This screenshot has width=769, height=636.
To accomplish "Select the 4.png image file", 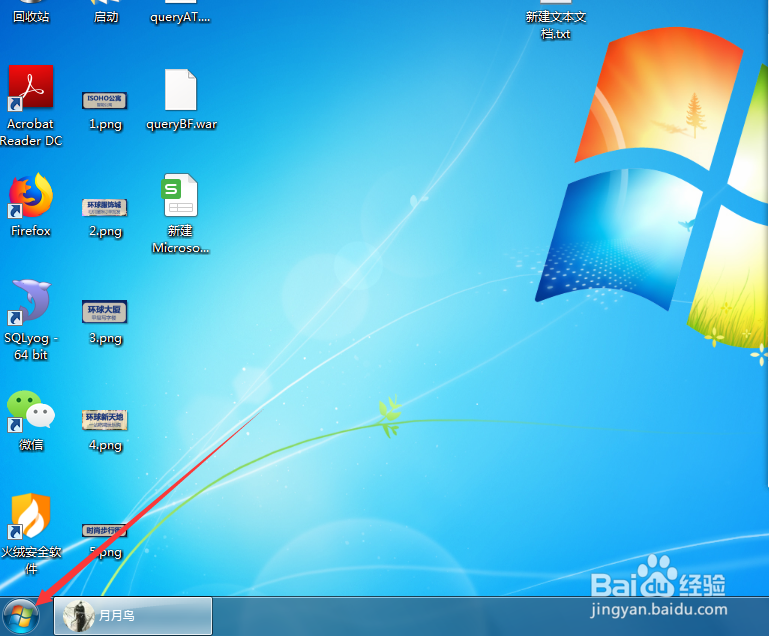I will 105,430.
